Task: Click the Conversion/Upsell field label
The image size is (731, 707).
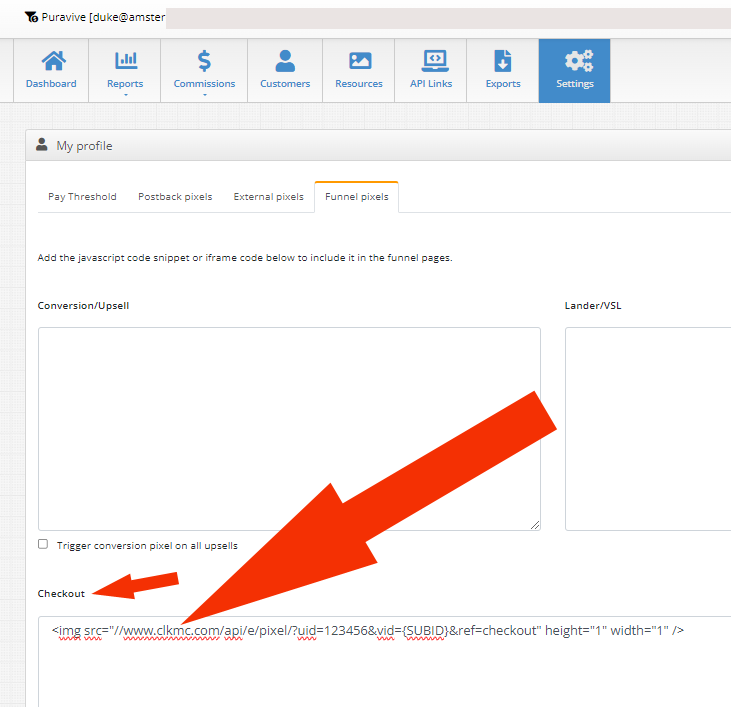Action: 83,306
